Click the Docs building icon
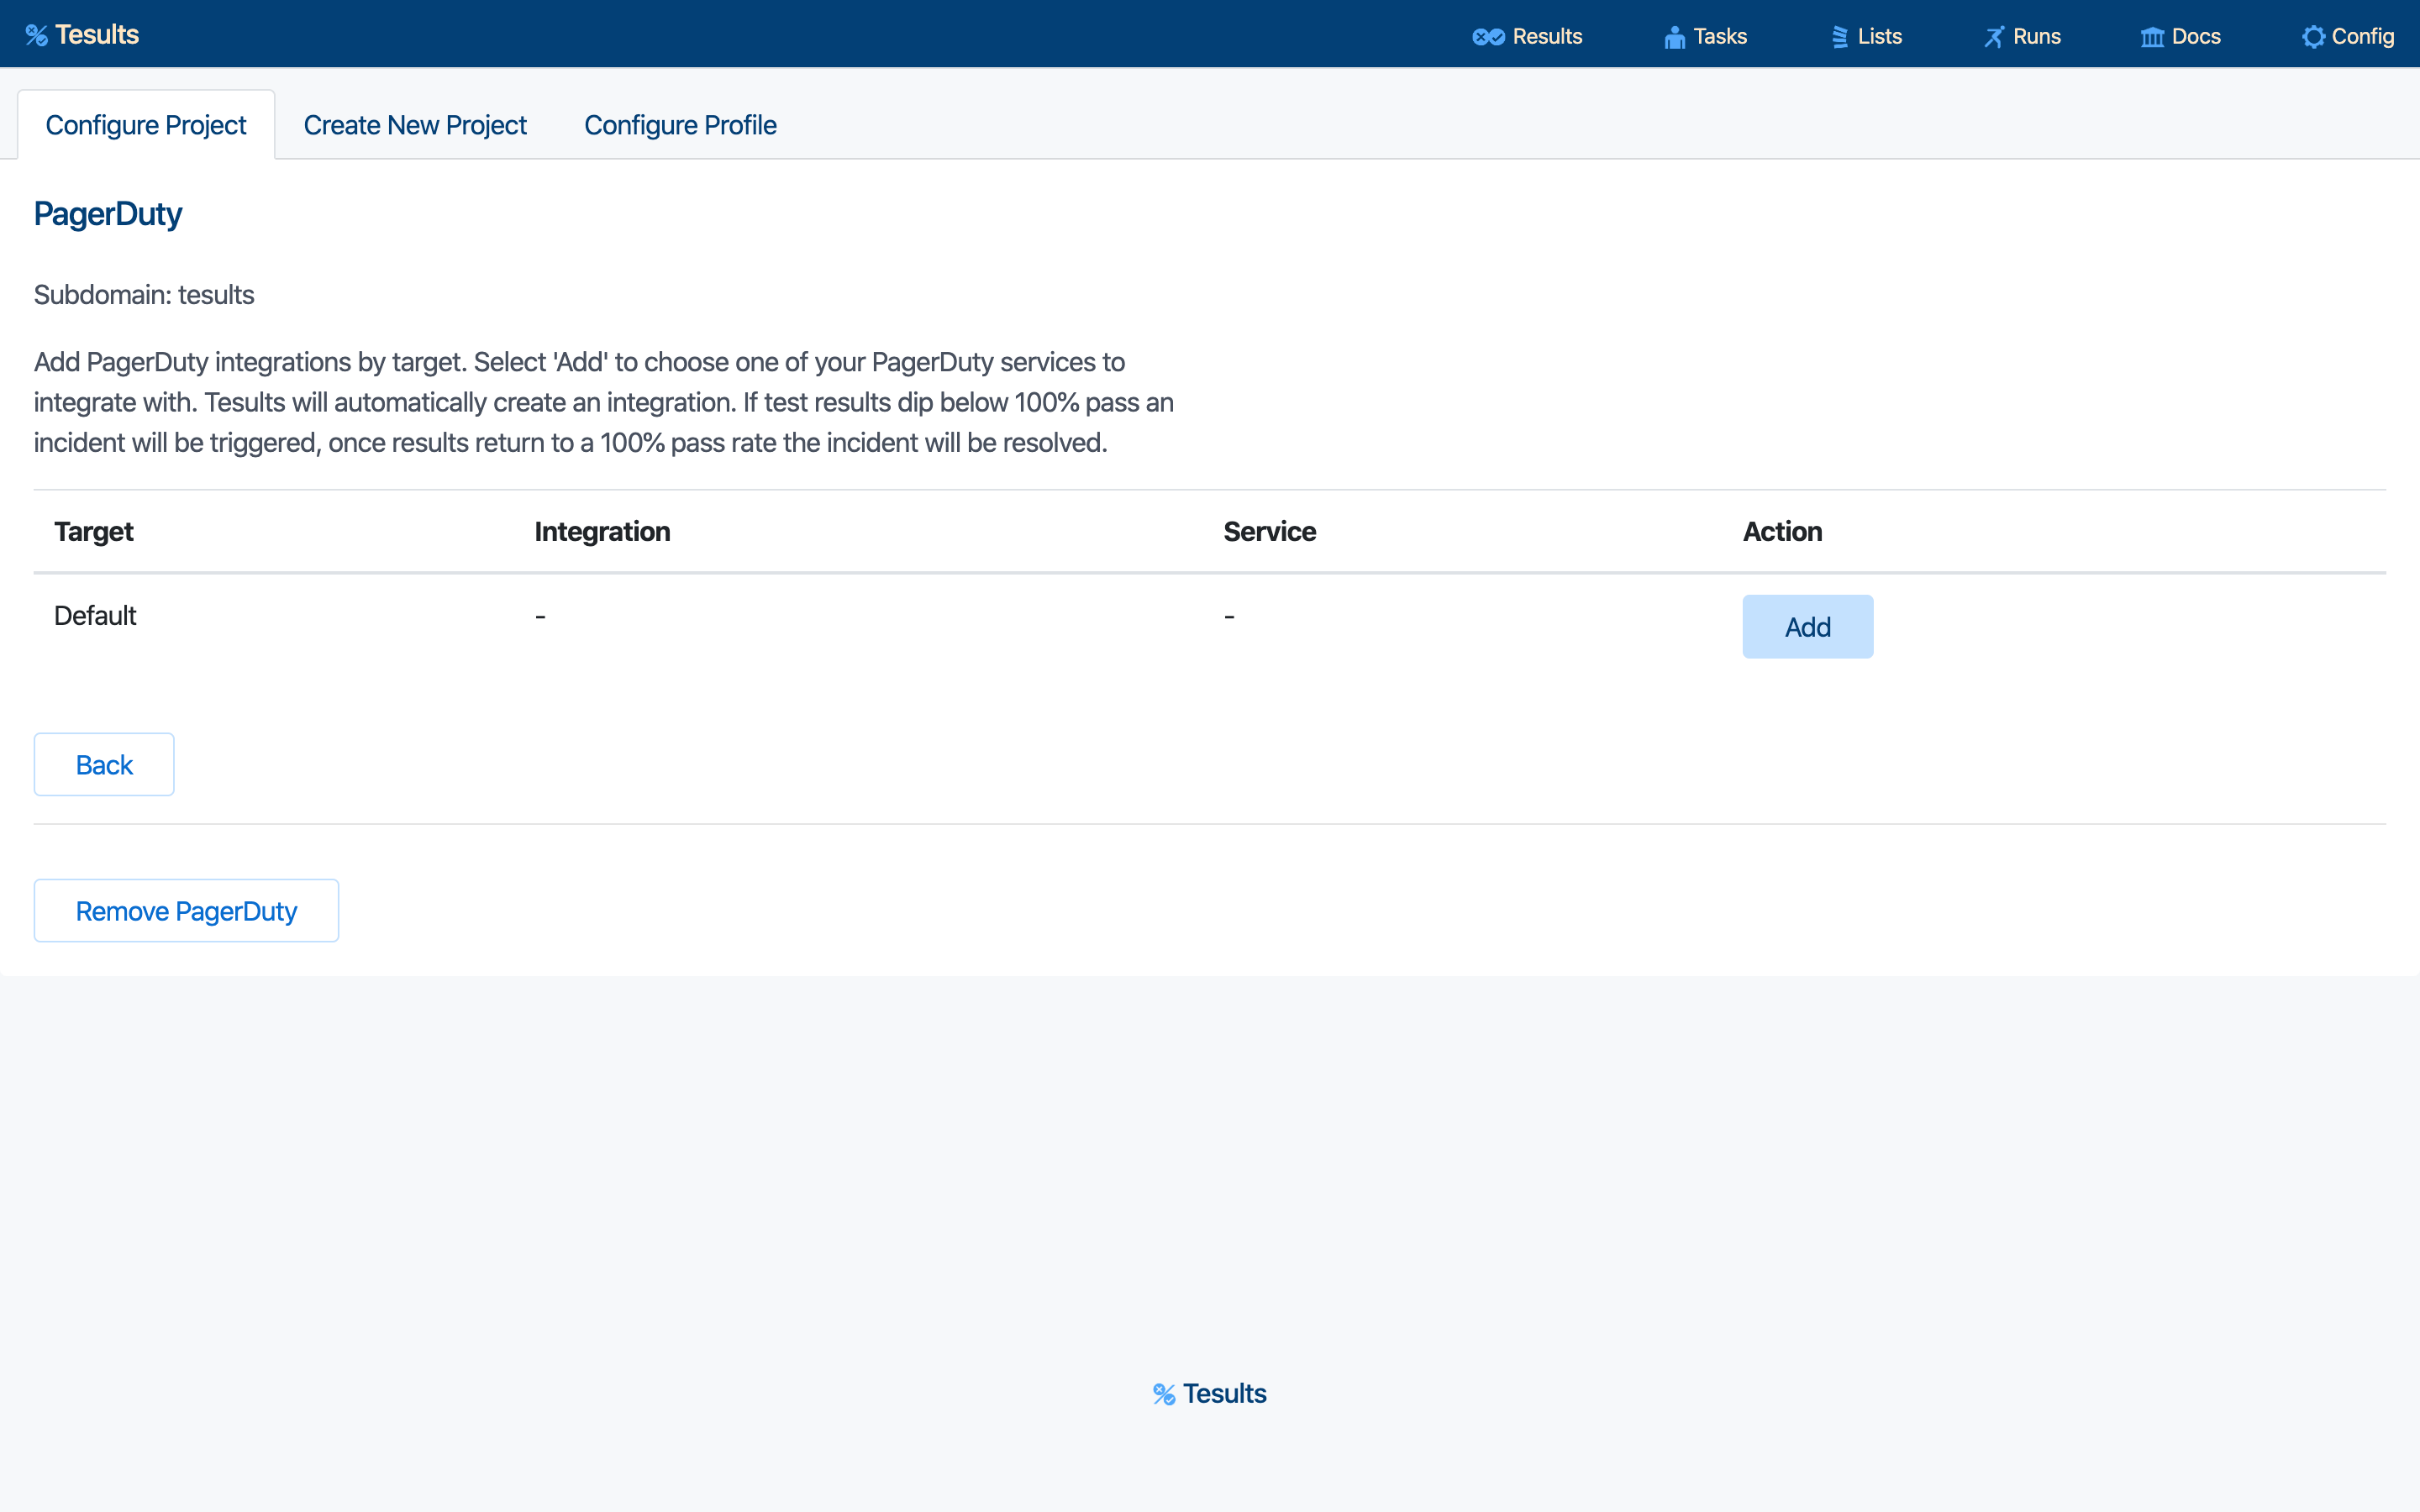Viewport: 2420px width, 1512px height. tap(2152, 37)
